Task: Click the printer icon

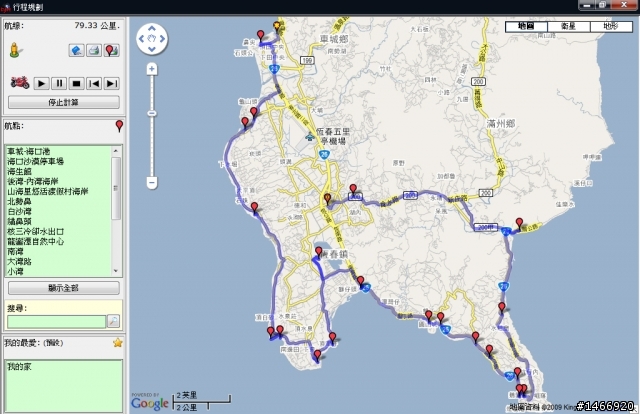Action: [x=94, y=50]
